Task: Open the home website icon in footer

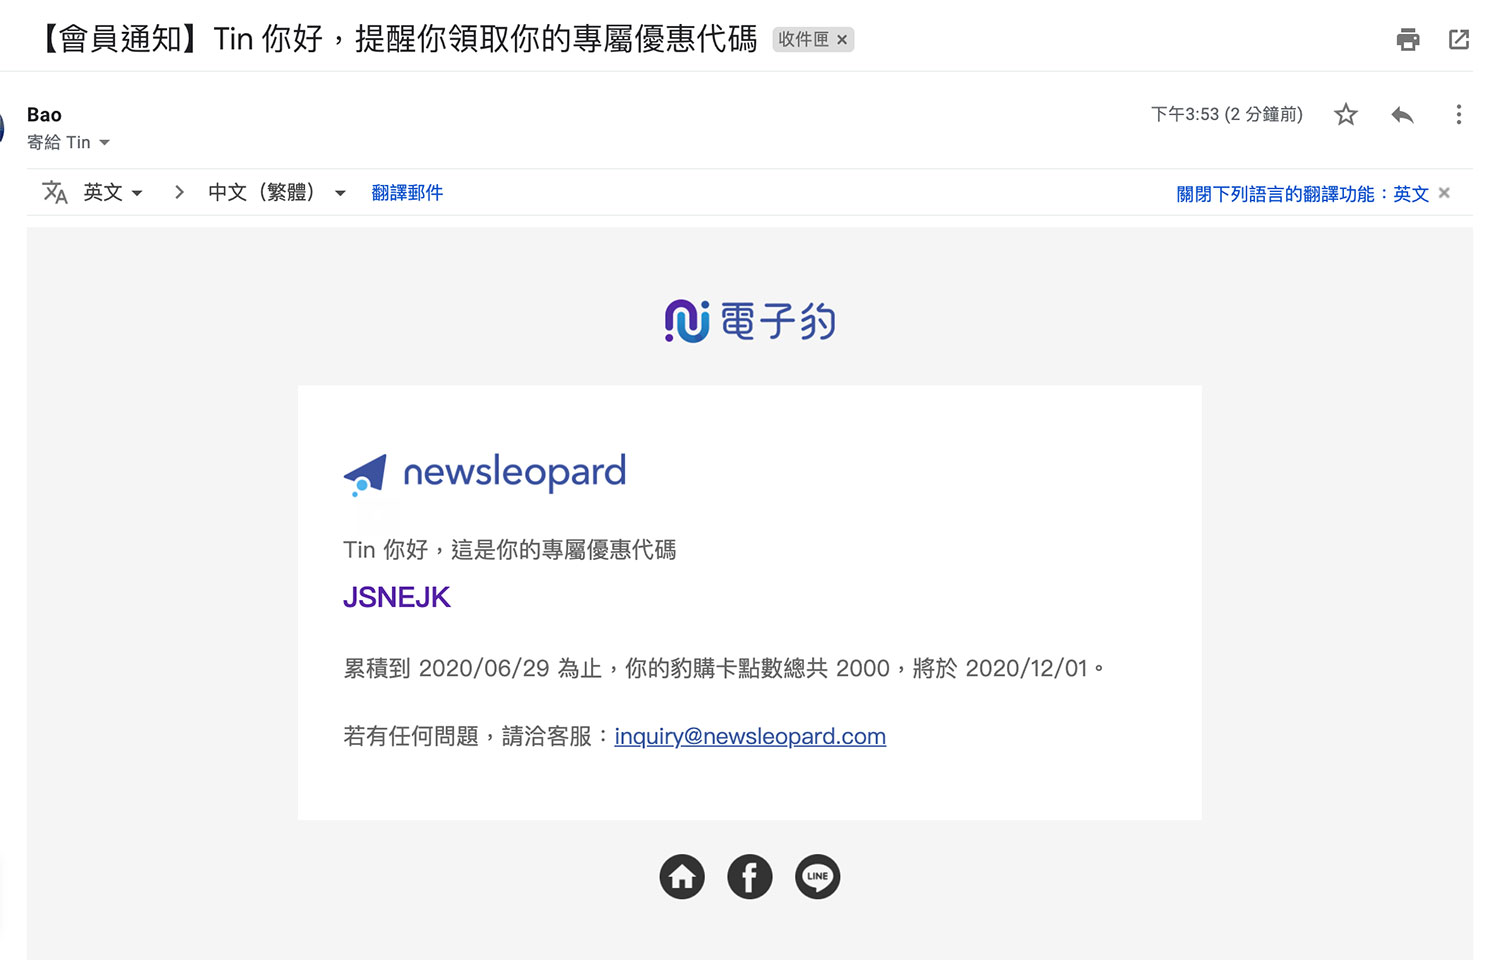Action: pos(682,877)
